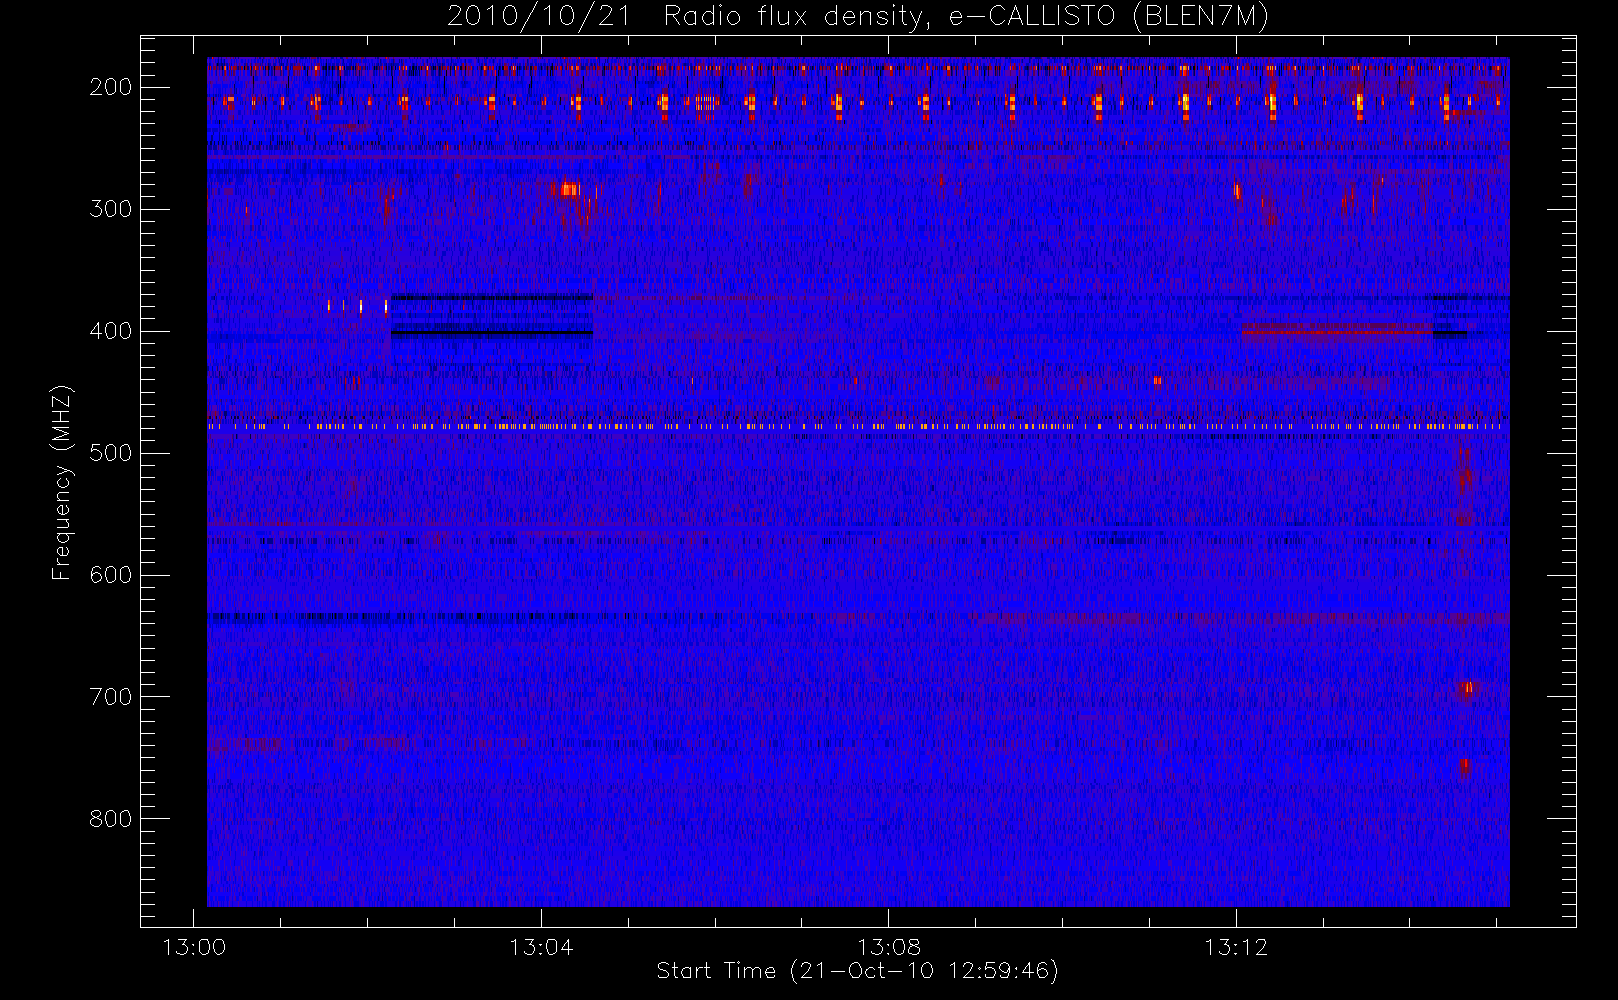Click the bright burst near 280 MHz at 13:04
The image size is (1618, 1000).
[569, 189]
